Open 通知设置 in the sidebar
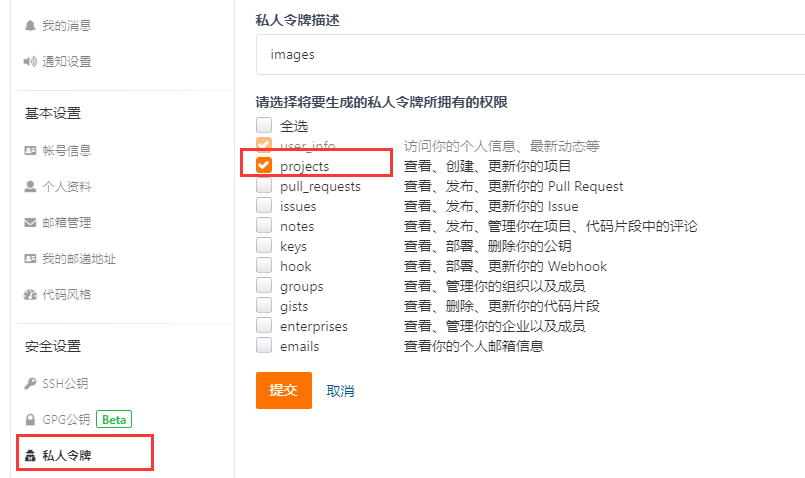Screen dimensions: 805x478 [x=66, y=61]
